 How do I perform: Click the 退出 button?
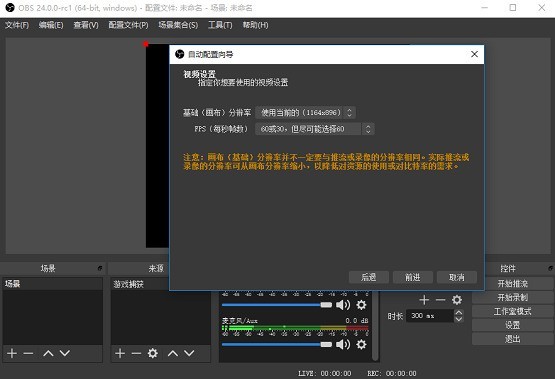pos(513,339)
